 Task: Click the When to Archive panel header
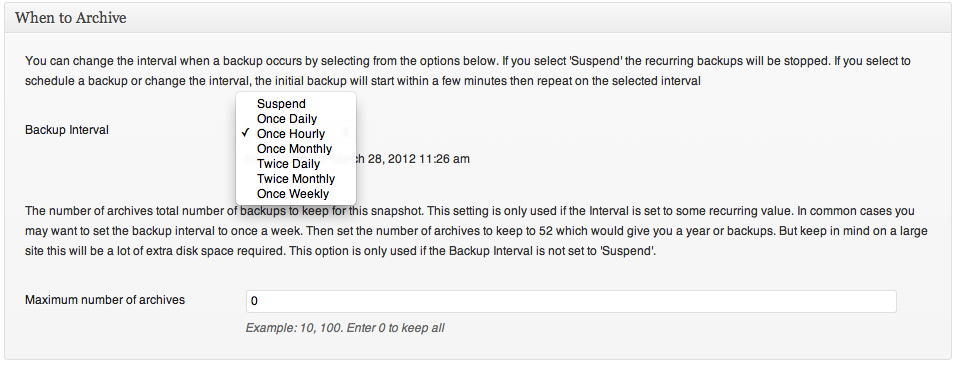pos(478,18)
